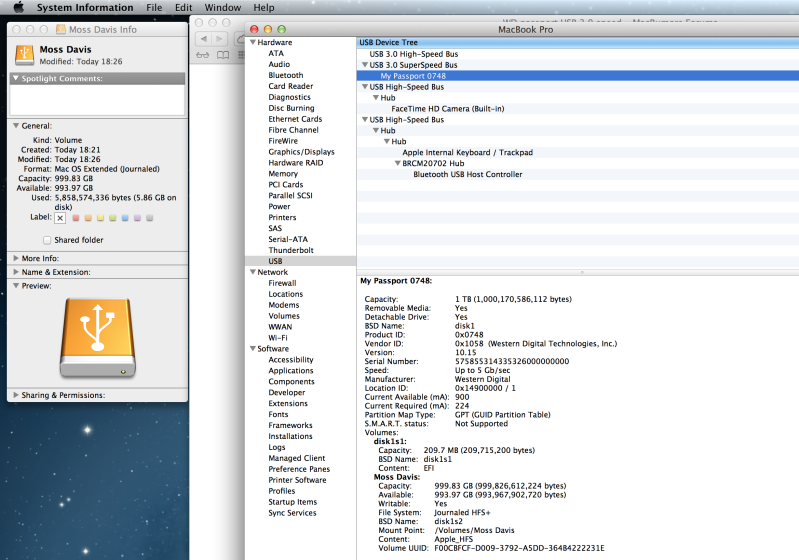
Task: Collapse the USB 3.0 SuperSpeed Bus node
Action: (x=365, y=65)
